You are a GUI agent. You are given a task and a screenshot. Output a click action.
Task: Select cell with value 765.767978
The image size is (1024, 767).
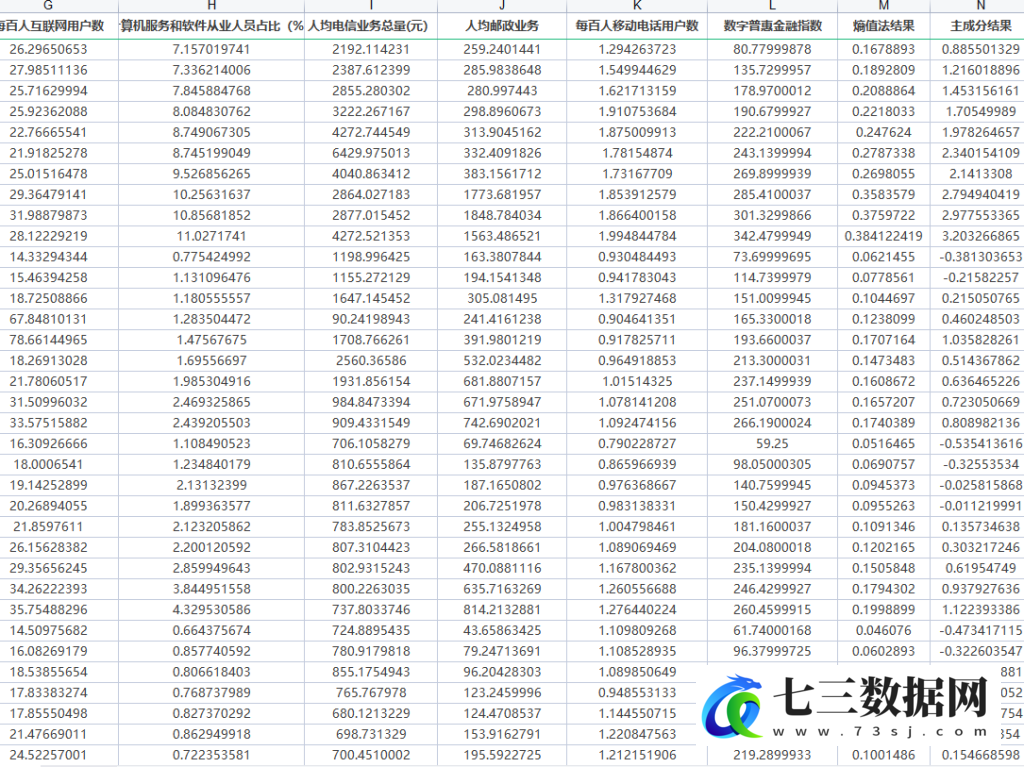[371, 693]
